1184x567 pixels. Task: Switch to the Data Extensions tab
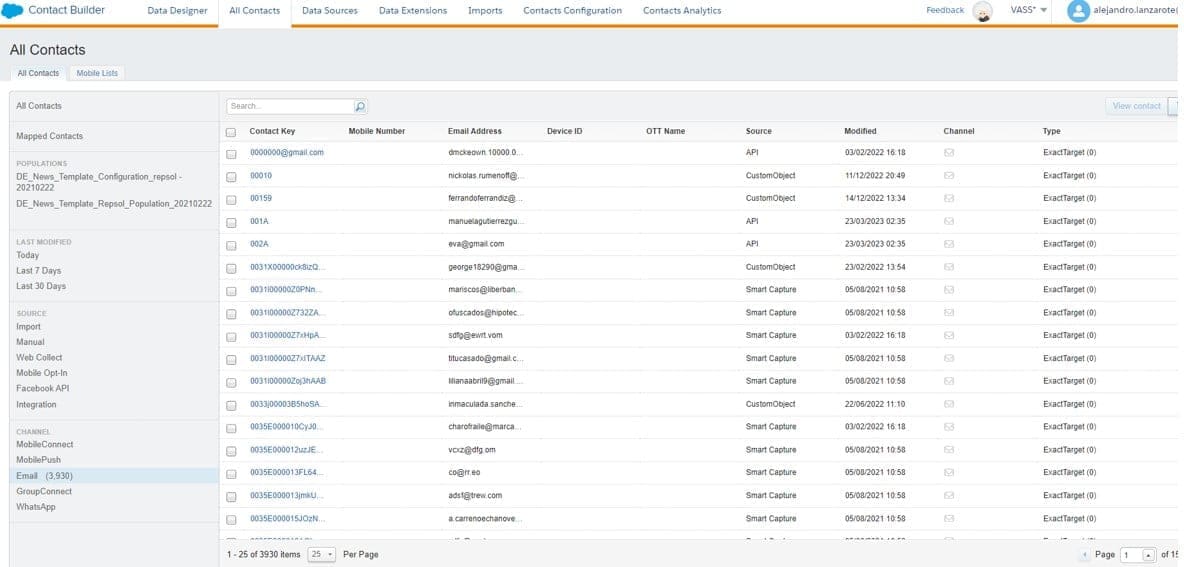coord(412,11)
